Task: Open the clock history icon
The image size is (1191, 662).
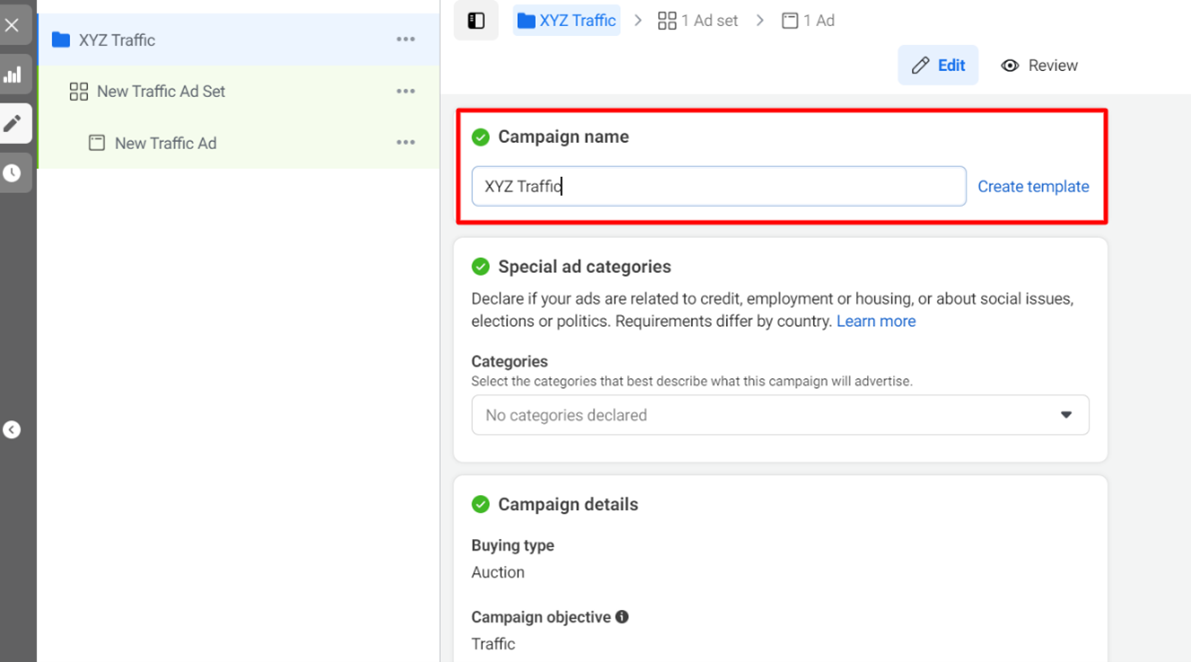Action: tap(13, 173)
